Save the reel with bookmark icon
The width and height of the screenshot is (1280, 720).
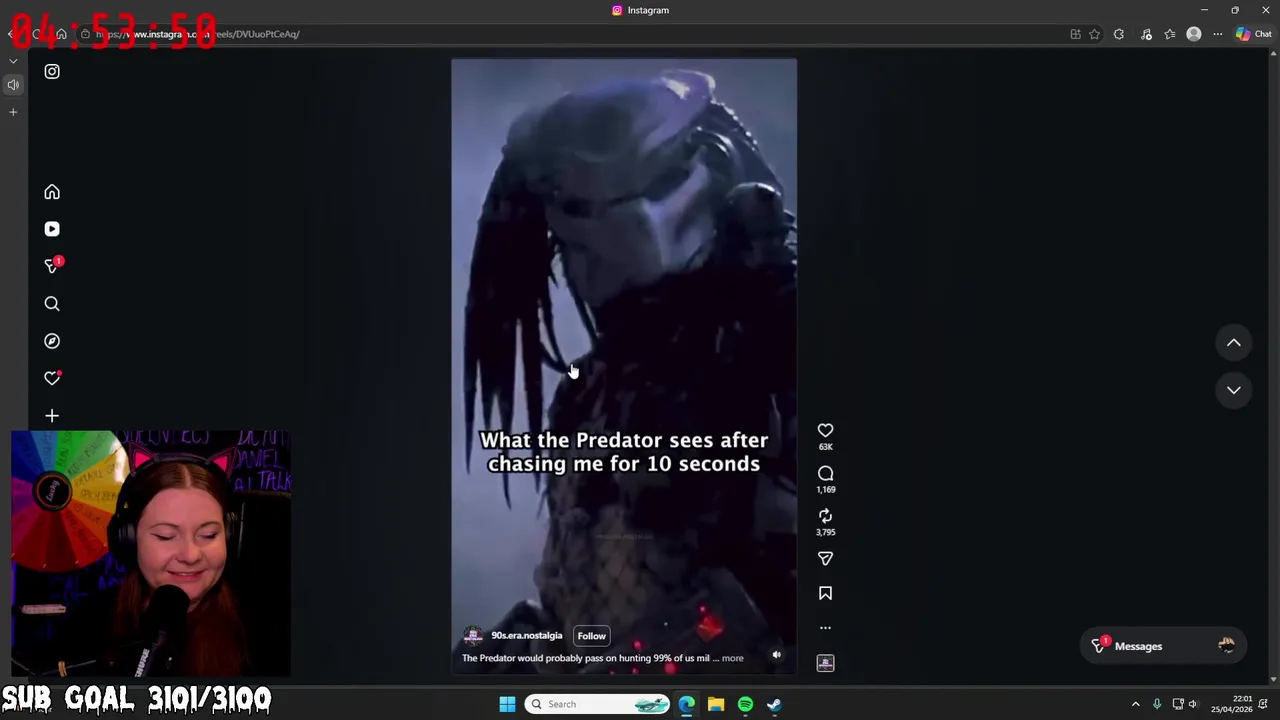click(x=825, y=593)
